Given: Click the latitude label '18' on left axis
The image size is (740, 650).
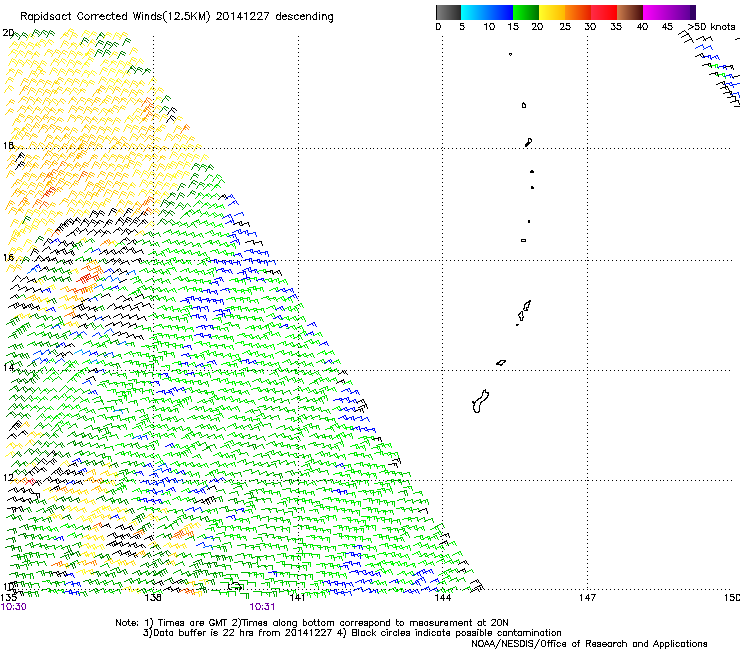Looking at the screenshot, I should click(x=8, y=145).
